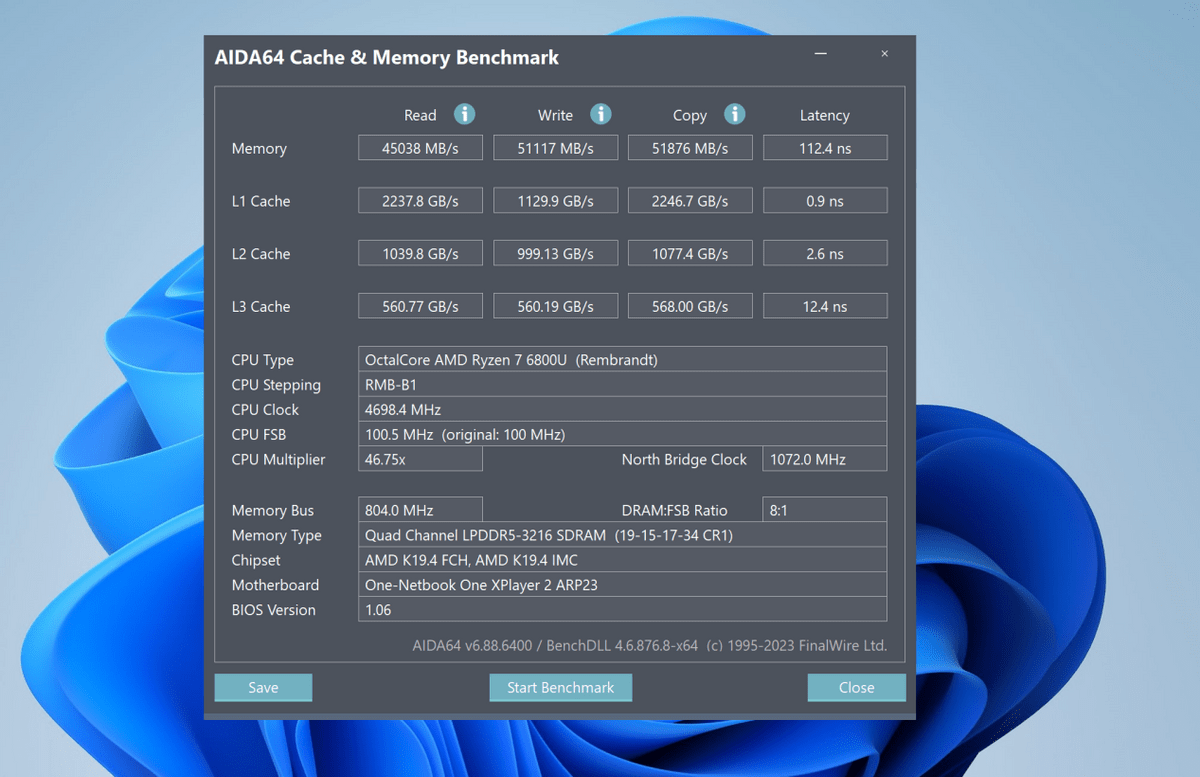Save the benchmark results
1200x777 pixels.
263,687
